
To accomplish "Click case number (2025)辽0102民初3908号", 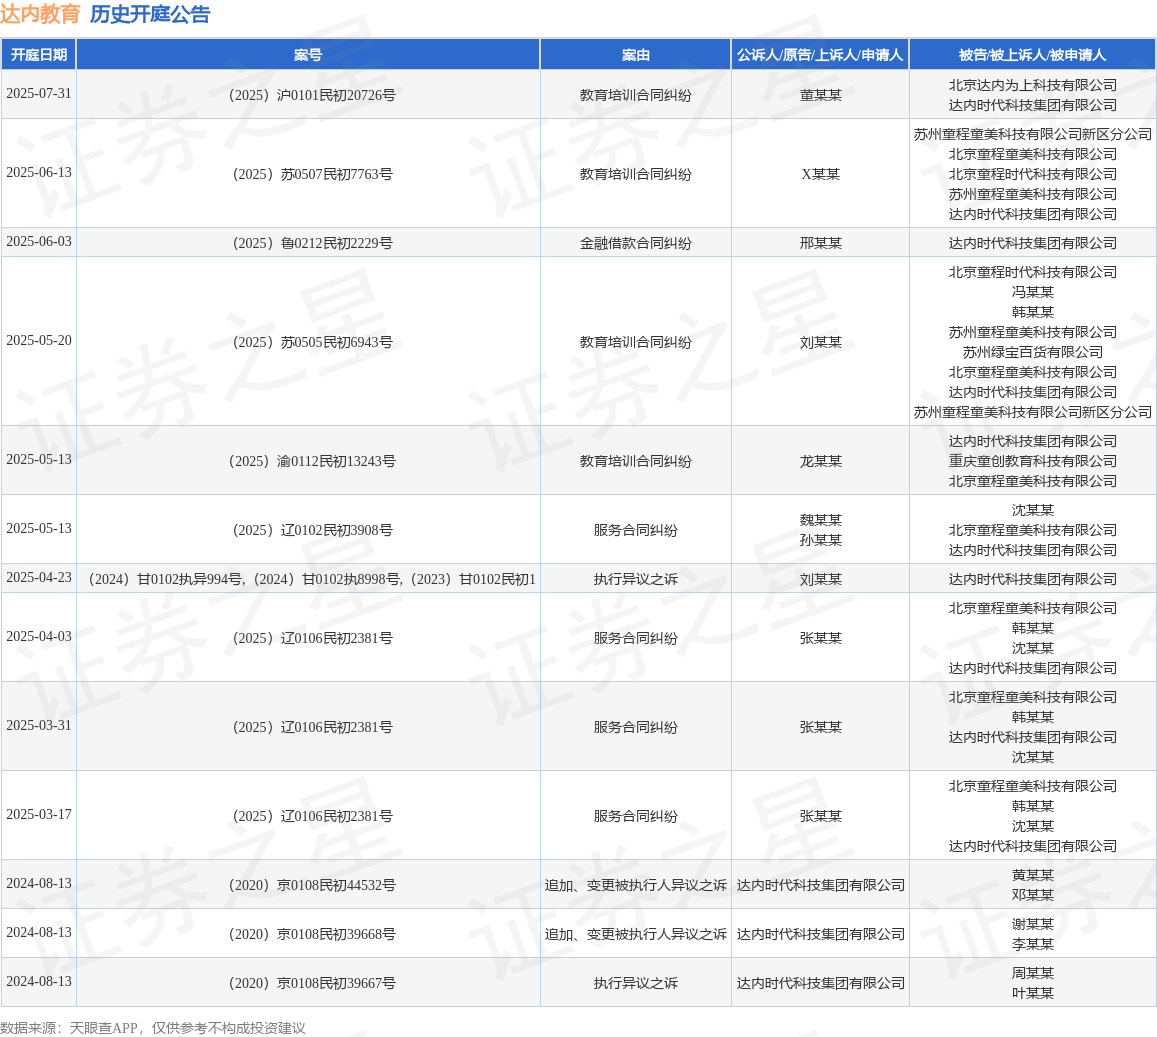I will [312, 530].
